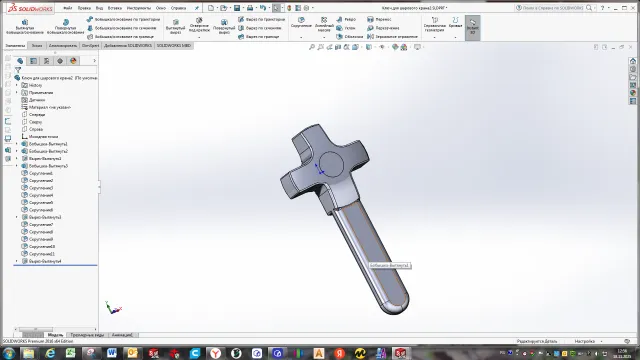640x360 pixels.
Task: Select Скругление11 in feature tree
Action: [38, 254]
